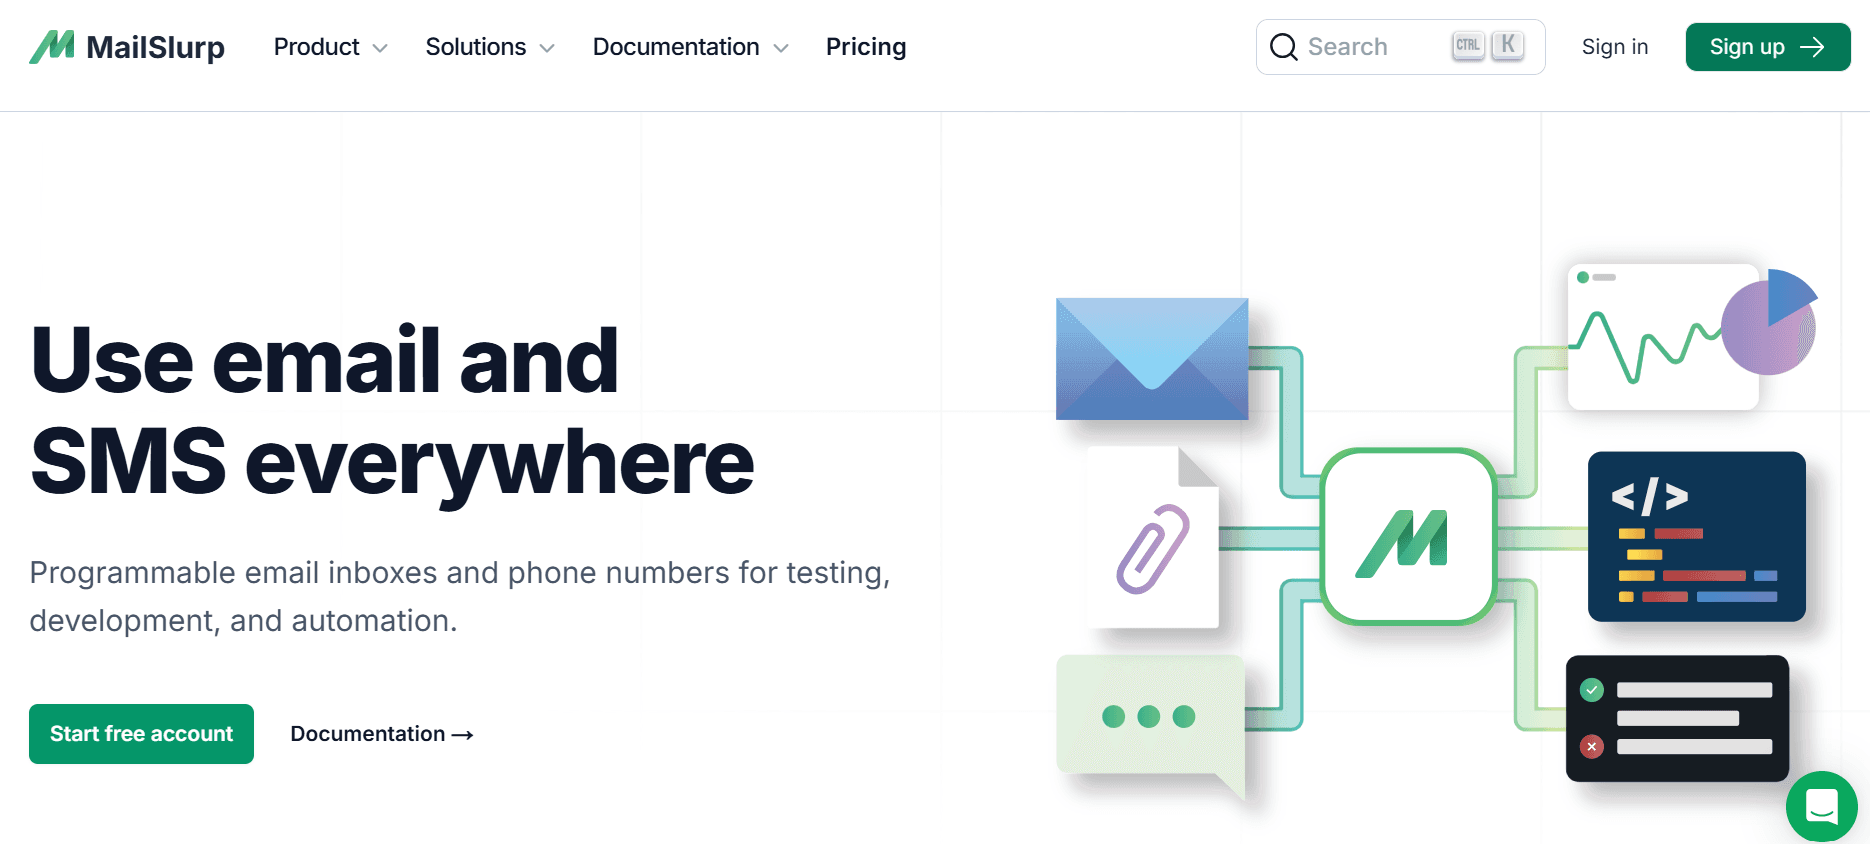1870x844 pixels.
Task: Click the code editor card illustration
Action: tap(1697, 536)
